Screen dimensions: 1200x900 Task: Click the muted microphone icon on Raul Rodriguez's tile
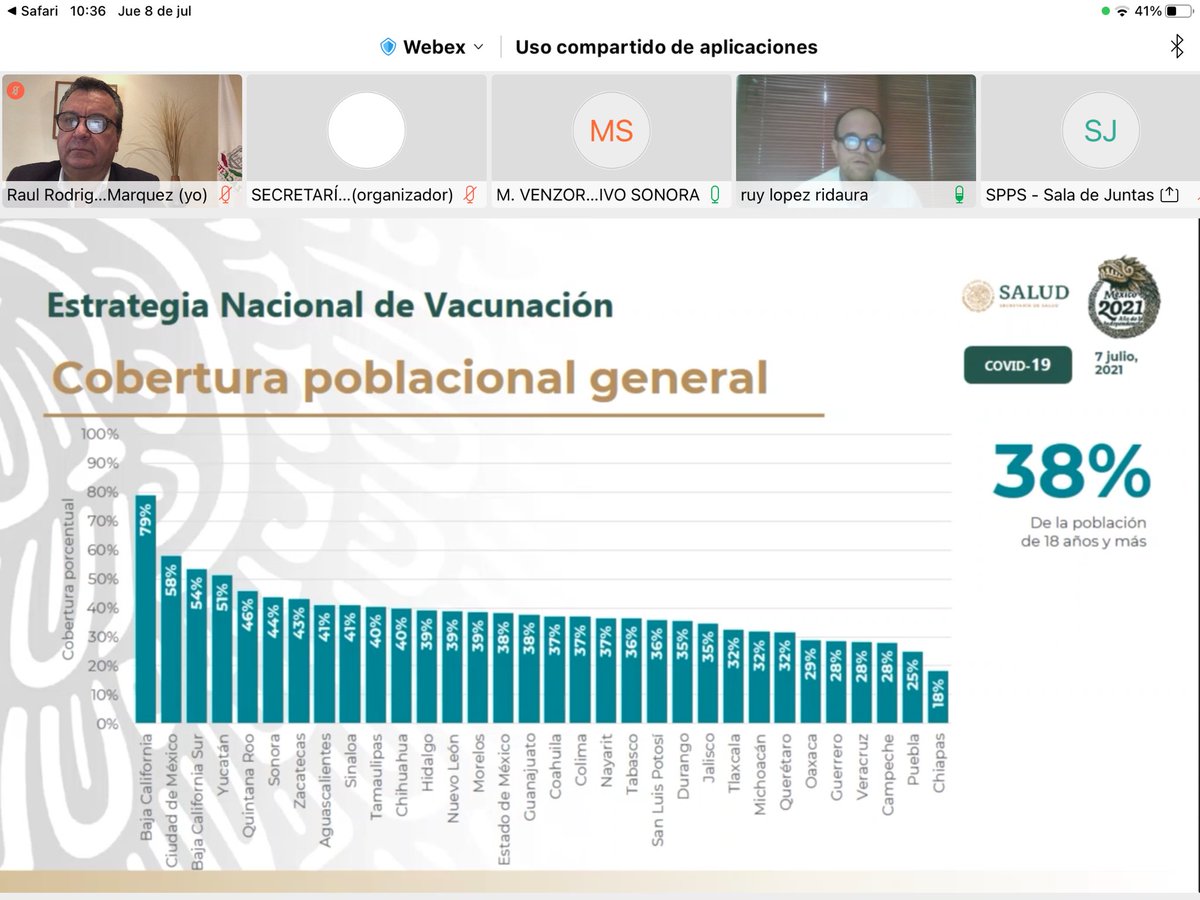(227, 196)
